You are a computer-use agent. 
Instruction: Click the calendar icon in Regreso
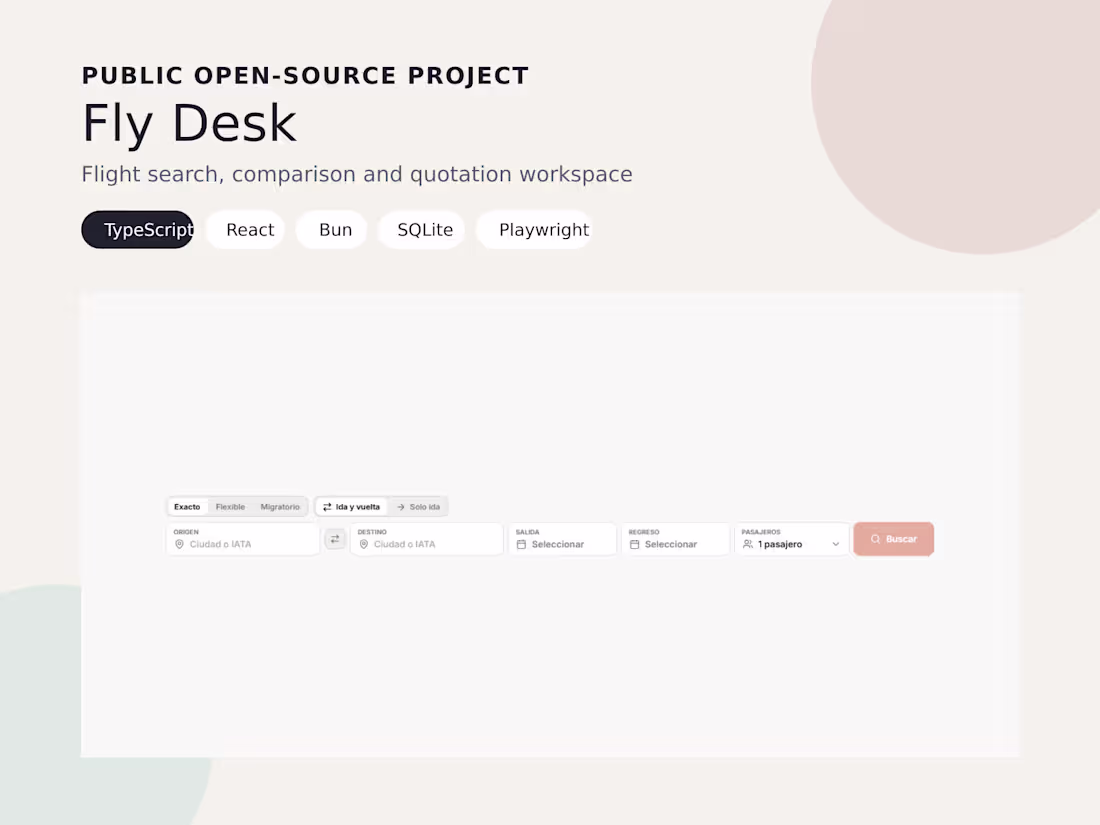634,544
